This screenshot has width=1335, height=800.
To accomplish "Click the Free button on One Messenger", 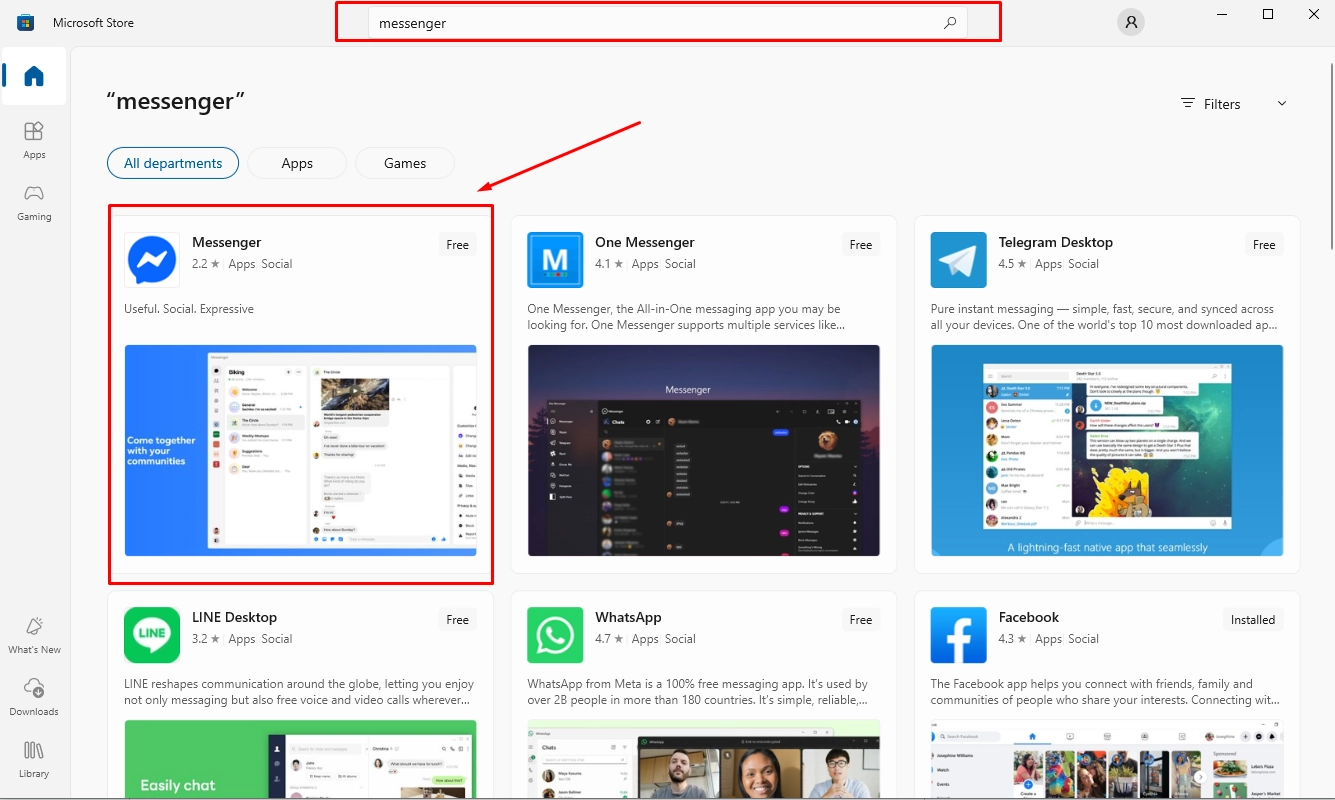I will [861, 245].
